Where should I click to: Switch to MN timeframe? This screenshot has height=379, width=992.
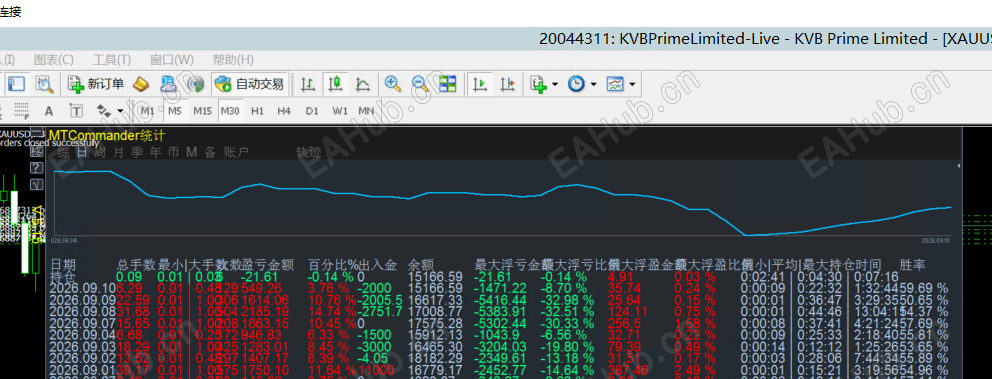click(x=366, y=111)
